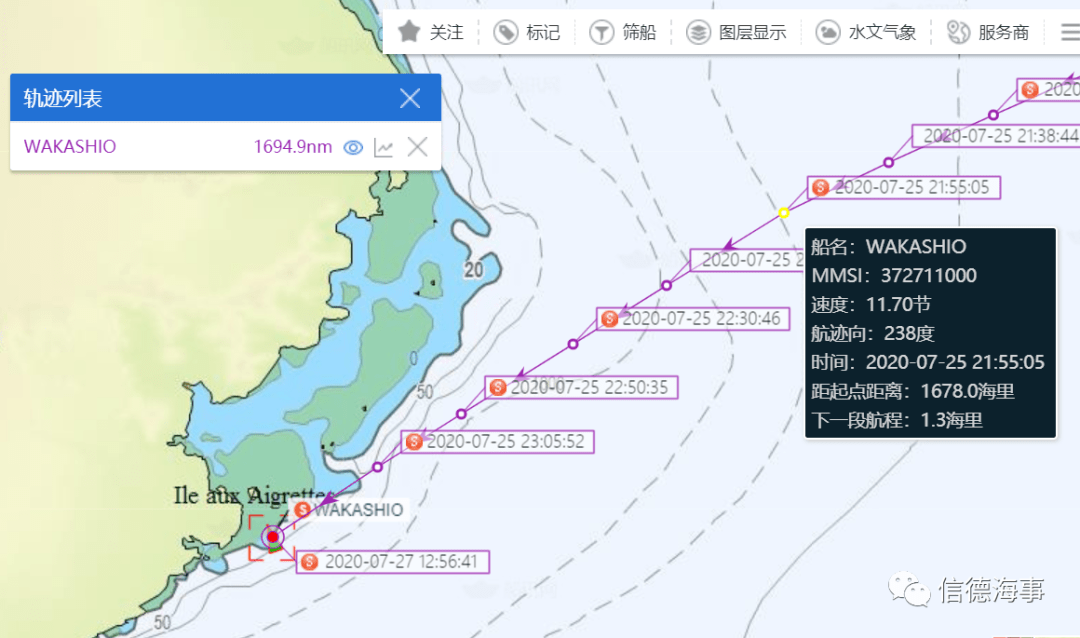Open the WAKASHIO track chart icon
This screenshot has height=638, width=1080.
(x=384, y=147)
